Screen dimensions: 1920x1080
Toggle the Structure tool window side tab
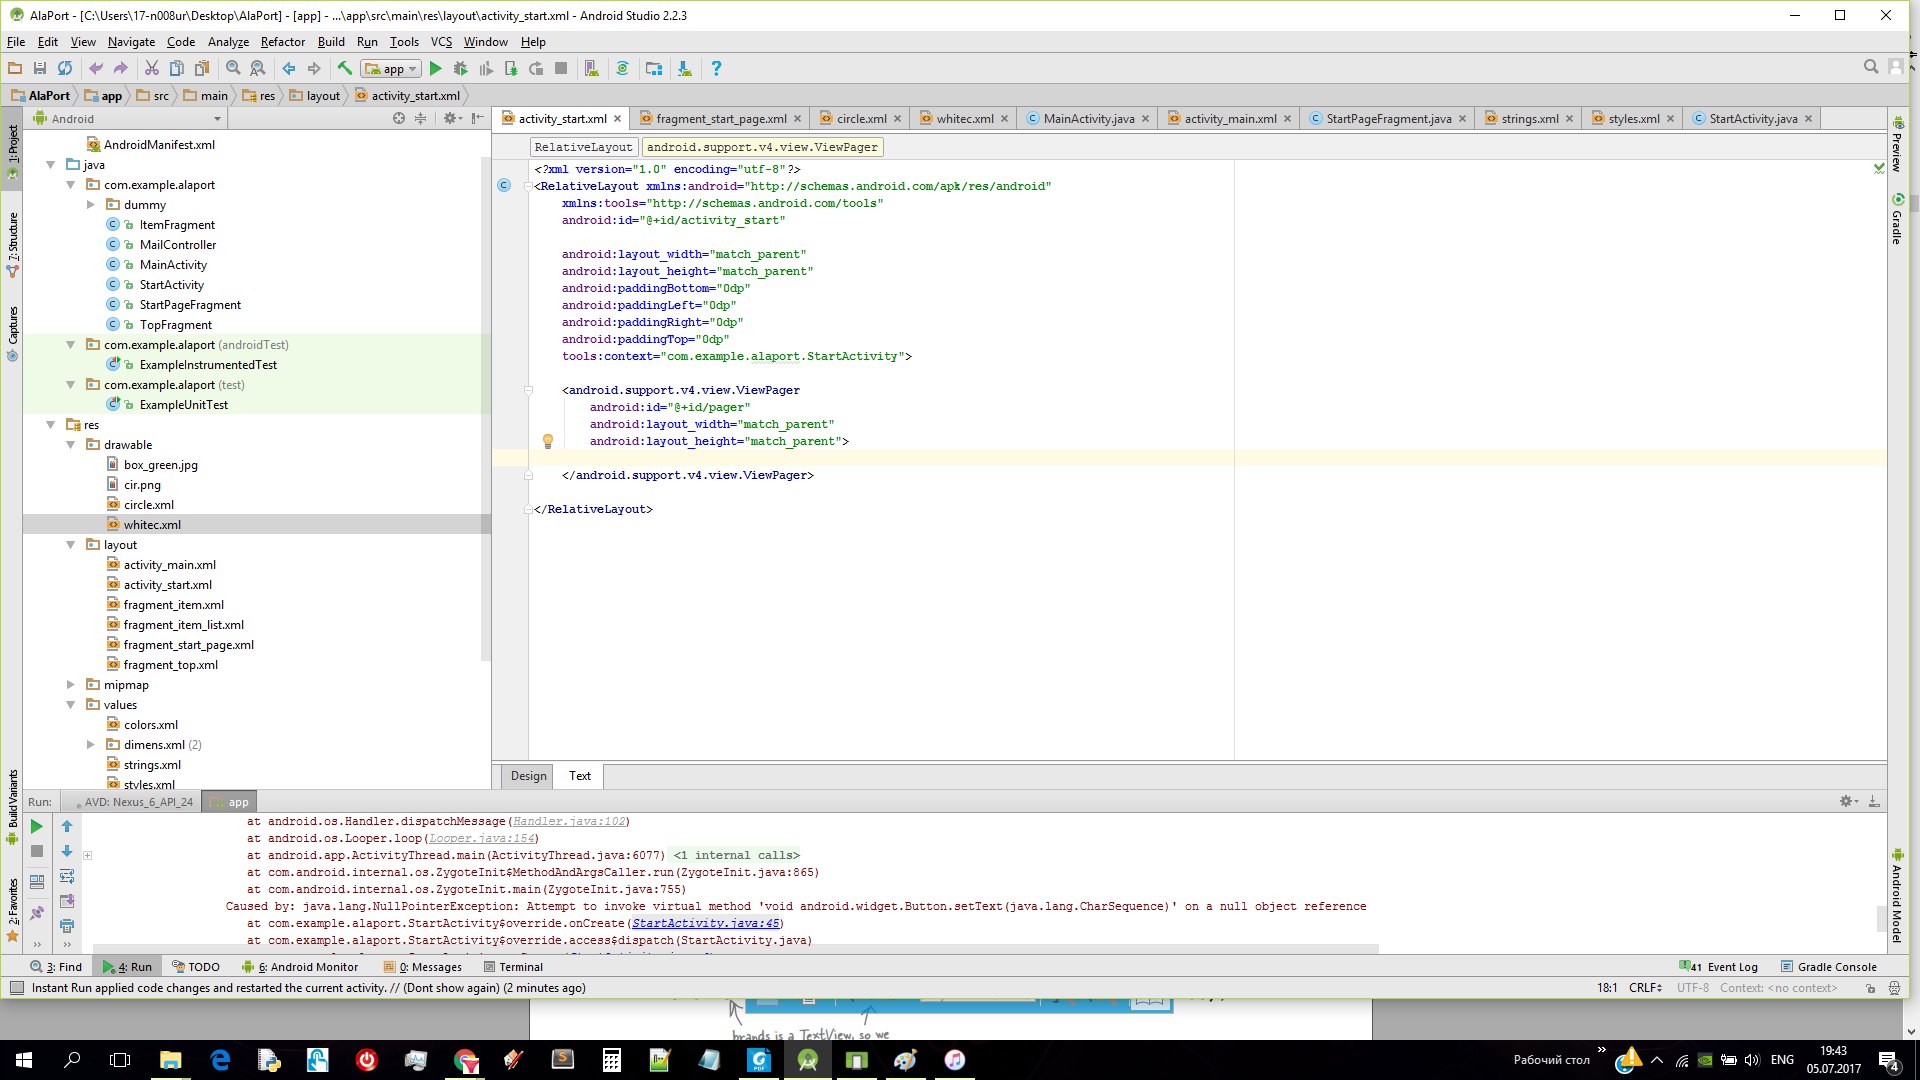click(x=12, y=244)
